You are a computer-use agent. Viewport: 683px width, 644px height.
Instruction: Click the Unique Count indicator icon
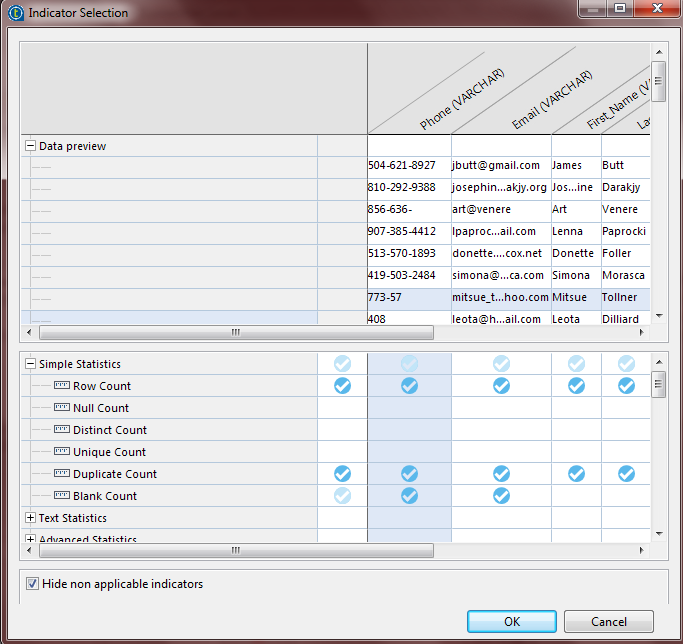tap(62, 452)
